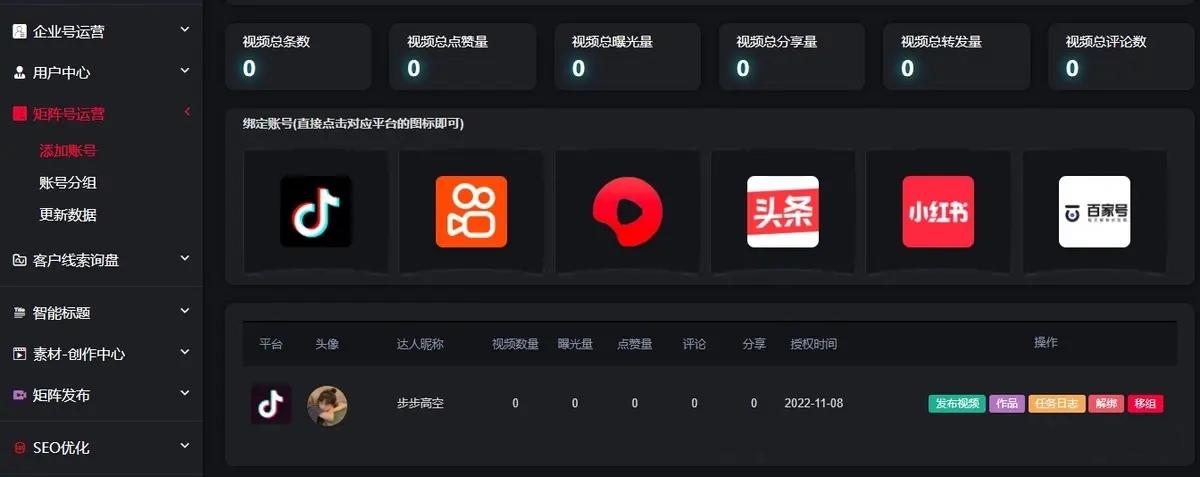Screen dimensions: 1200x477
Task: Click the SEO优化 sidebar icon
Action: (x=19, y=448)
